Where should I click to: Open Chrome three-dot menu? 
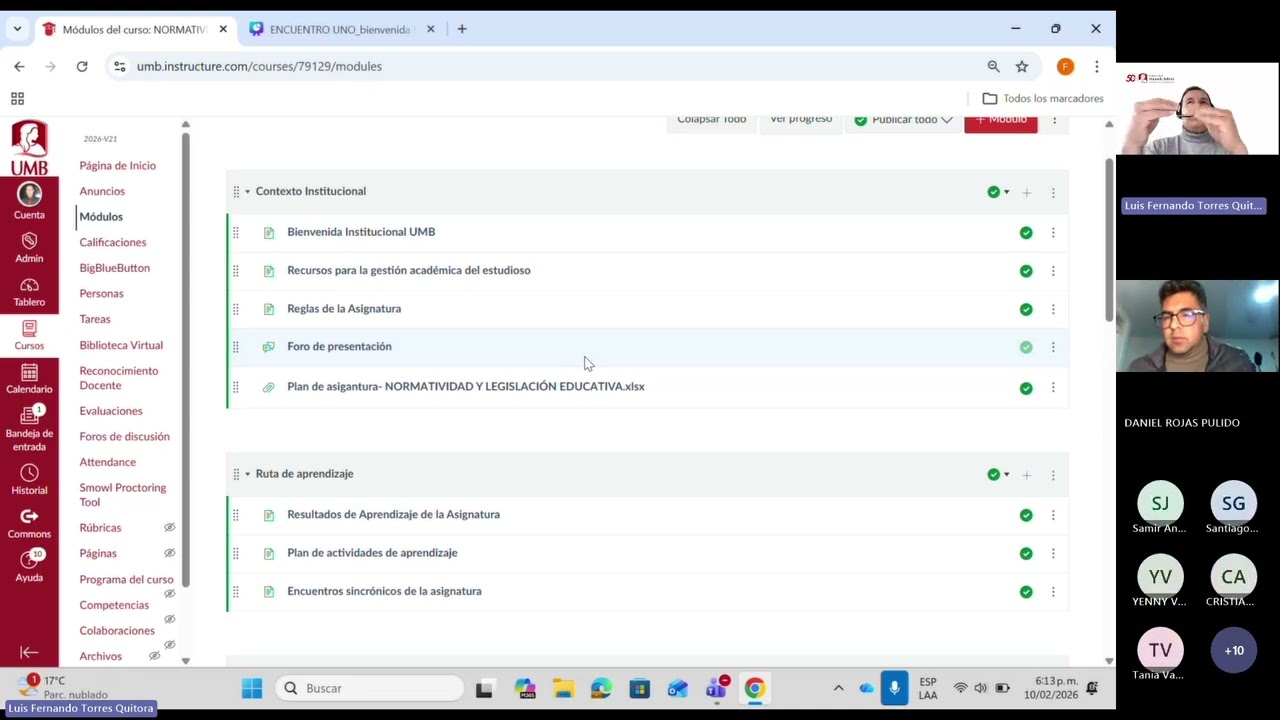tap(1097, 66)
